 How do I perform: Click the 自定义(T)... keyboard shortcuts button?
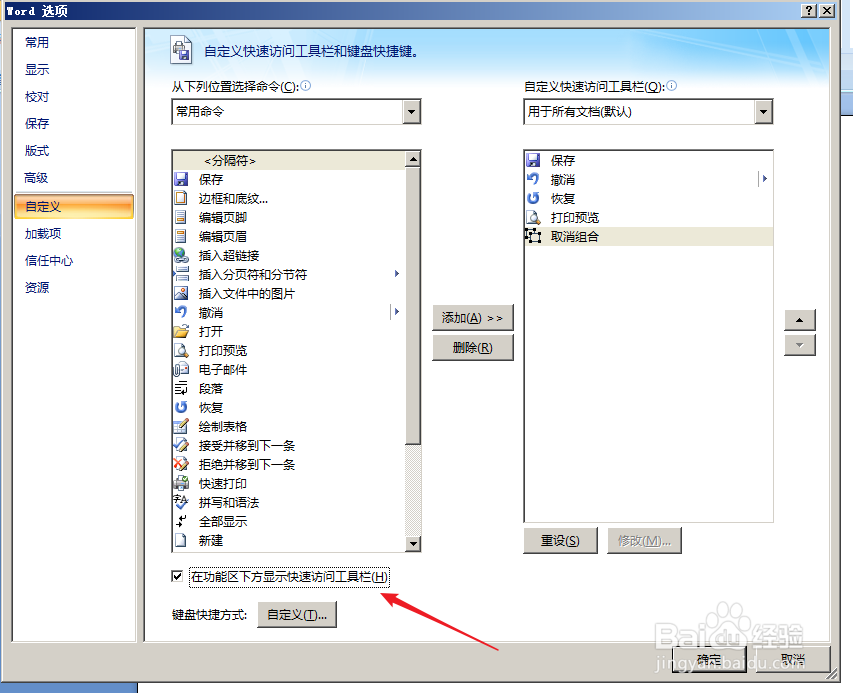pyautogui.click(x=297, y=615)
